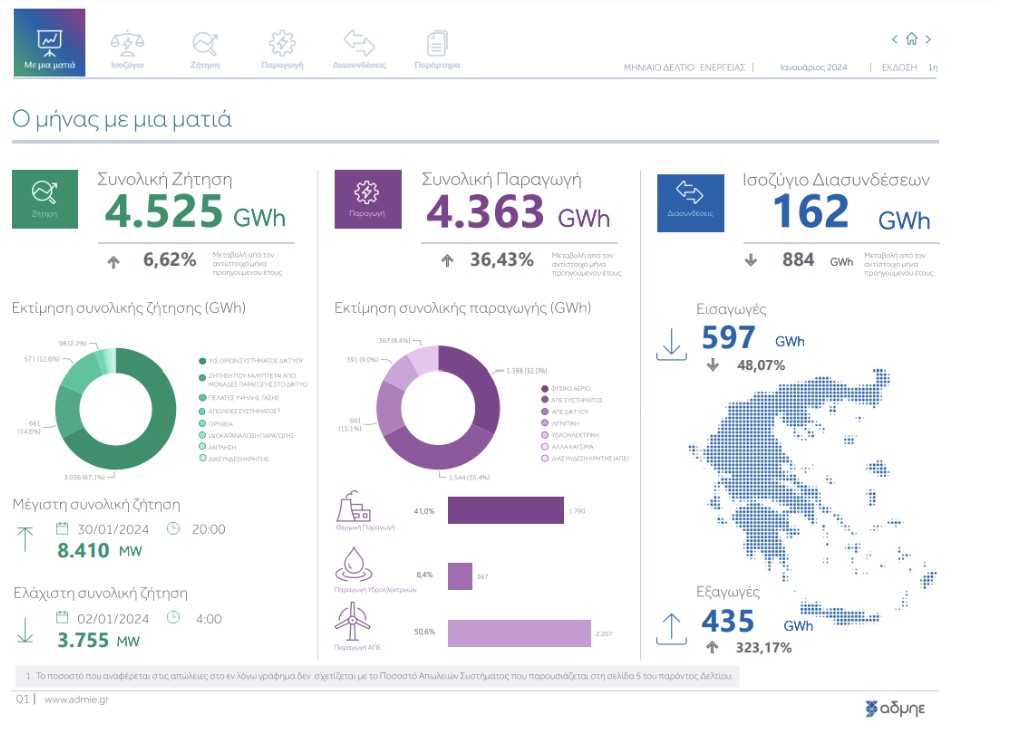Open the Παραγωγή gear tab in top navigation
This screenshot has height=734, width=1010.
click(282, 49)
